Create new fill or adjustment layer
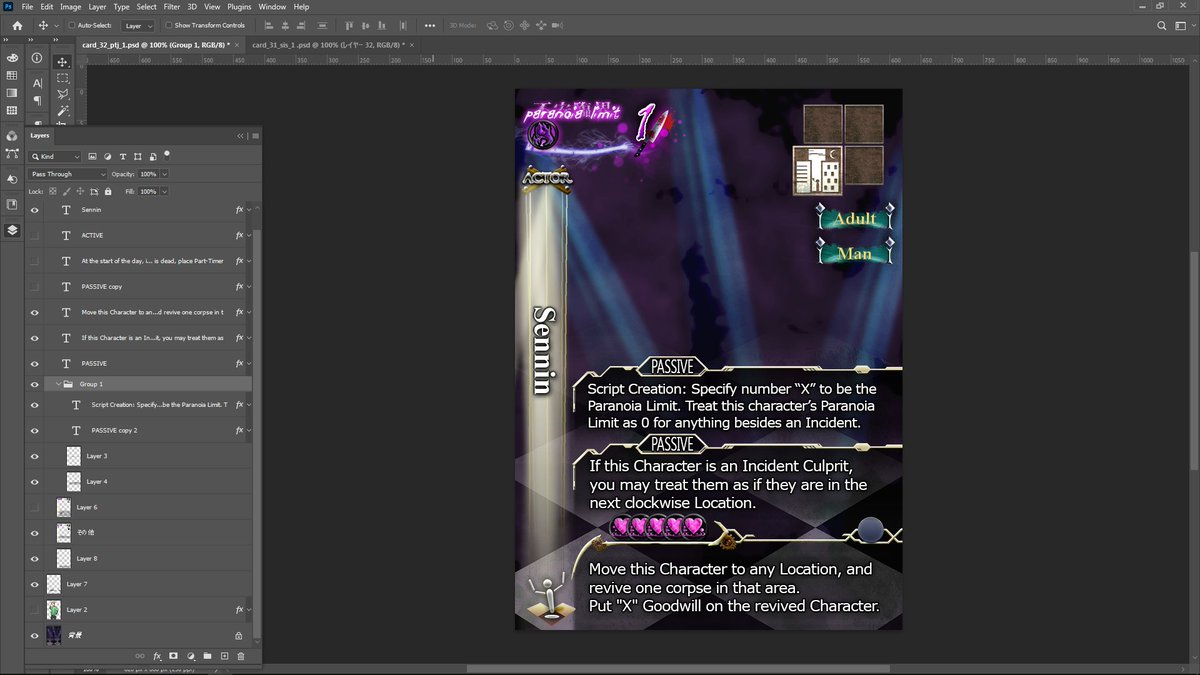This screenshot has height=675, width=1200. coord(190,656)
